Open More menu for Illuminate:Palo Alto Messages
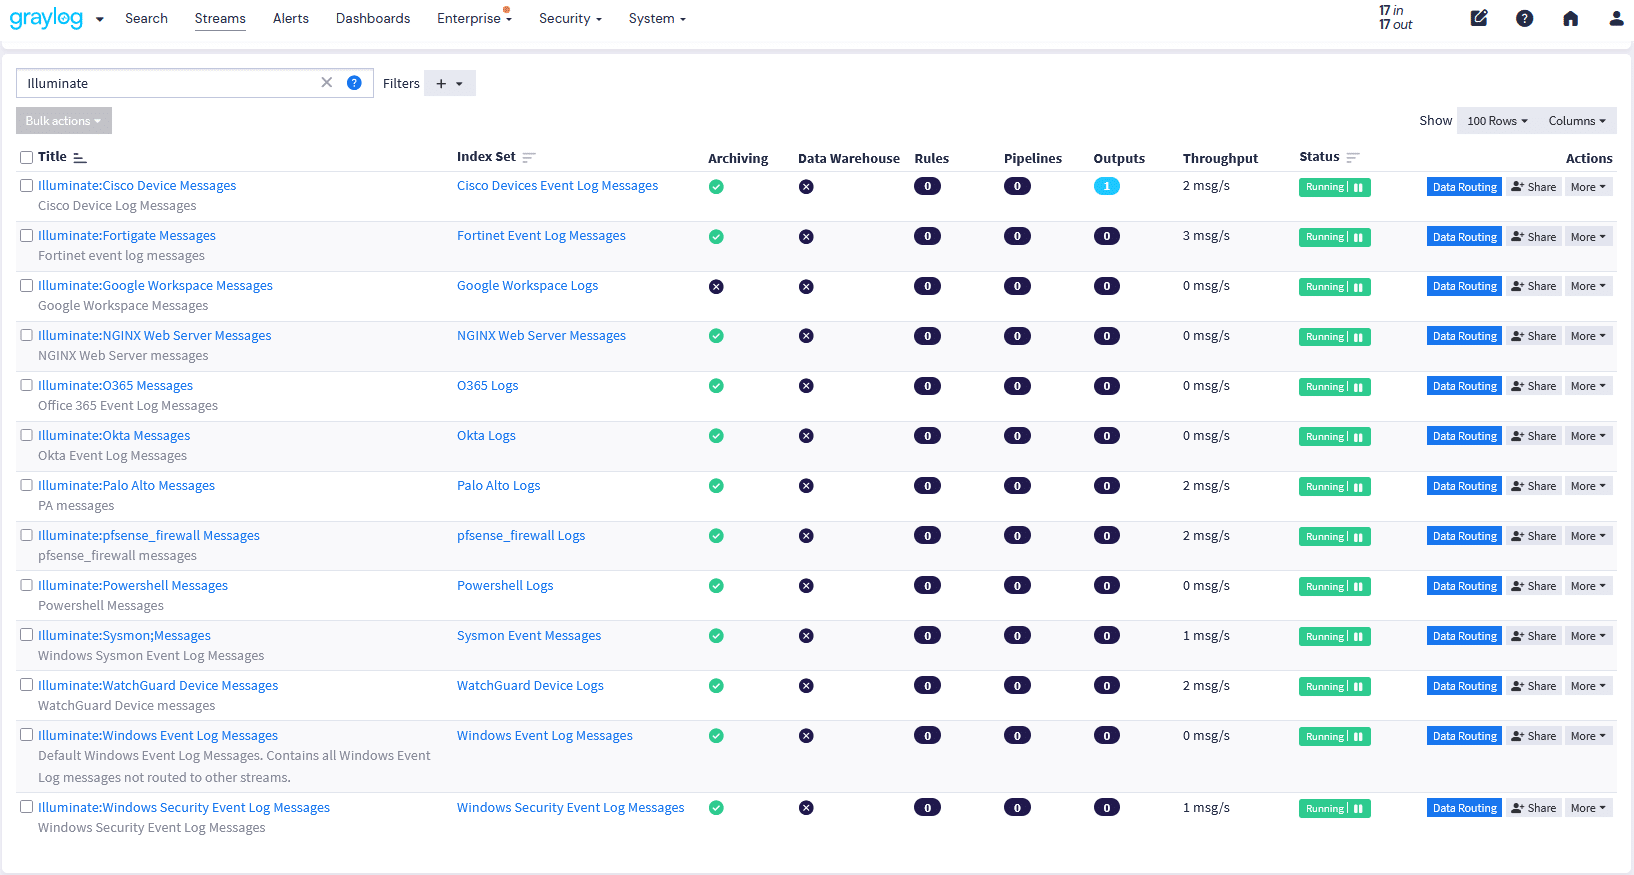Viewport: 1634px width, 875px height. (1587, 487)
